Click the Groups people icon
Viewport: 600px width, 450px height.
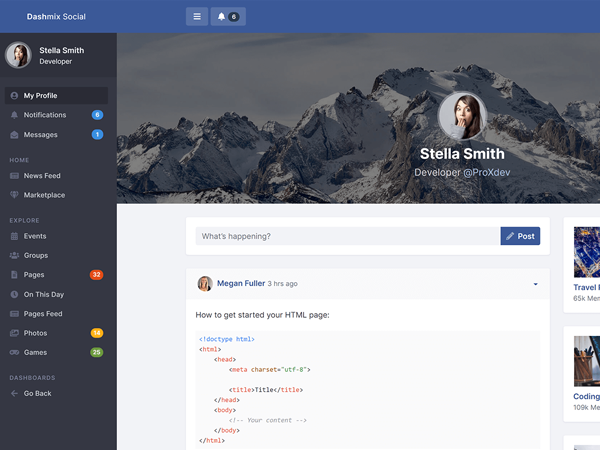14,255
